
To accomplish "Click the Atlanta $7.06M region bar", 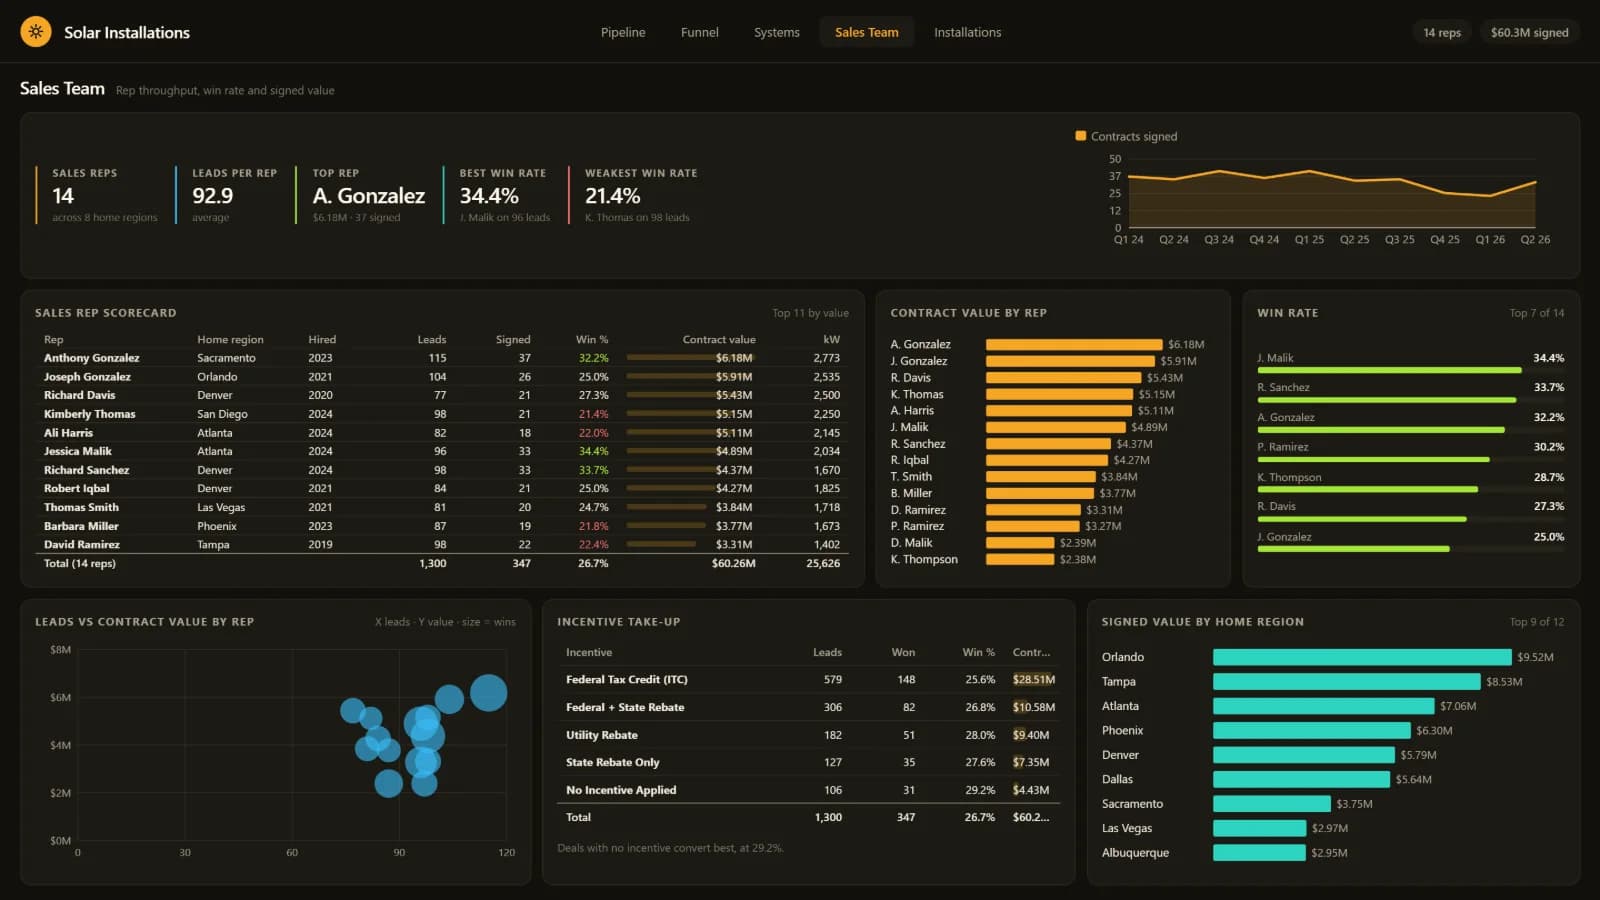I will pyautogui.click(x=1323, y=706).
